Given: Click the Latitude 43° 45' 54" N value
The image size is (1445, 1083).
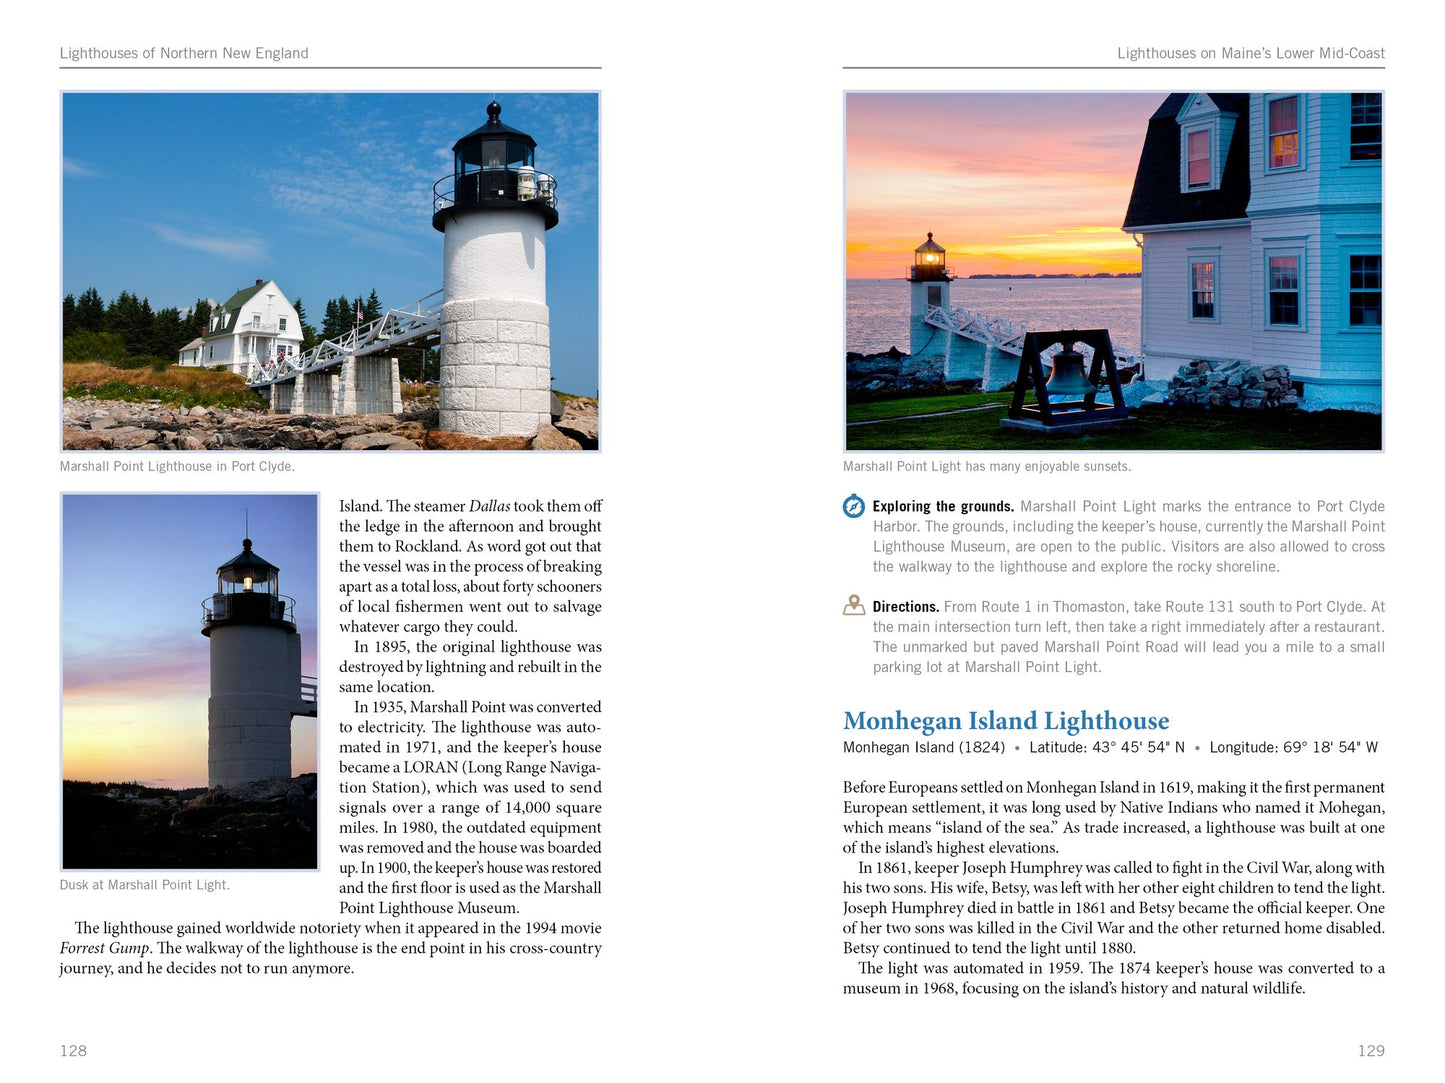Looking at the screenshot, I should pyautogui.click(x=1107, y=747).
